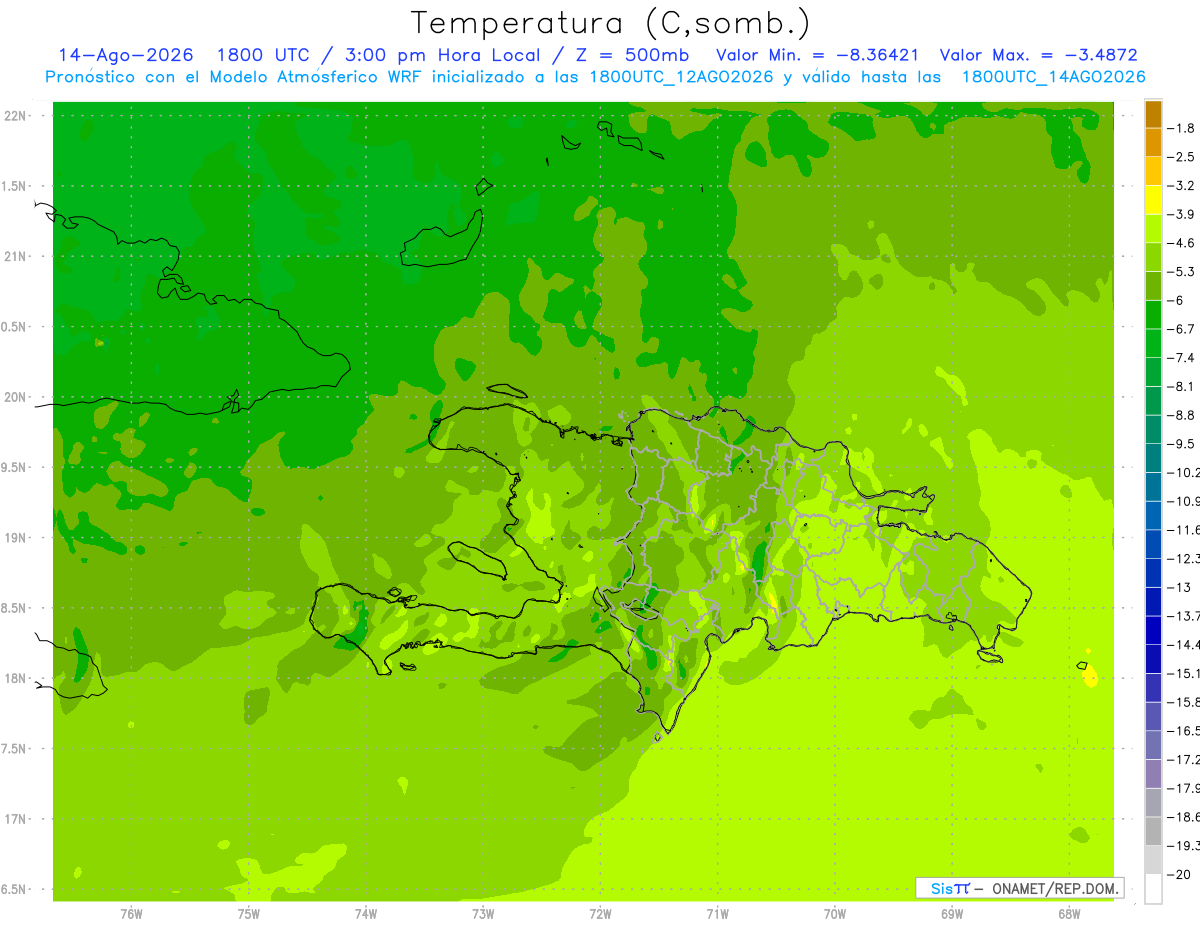Click the 'SisTT - ONAMET/REP.DOM.' credit box
1200x927 pixels.
pos(1019,888)
